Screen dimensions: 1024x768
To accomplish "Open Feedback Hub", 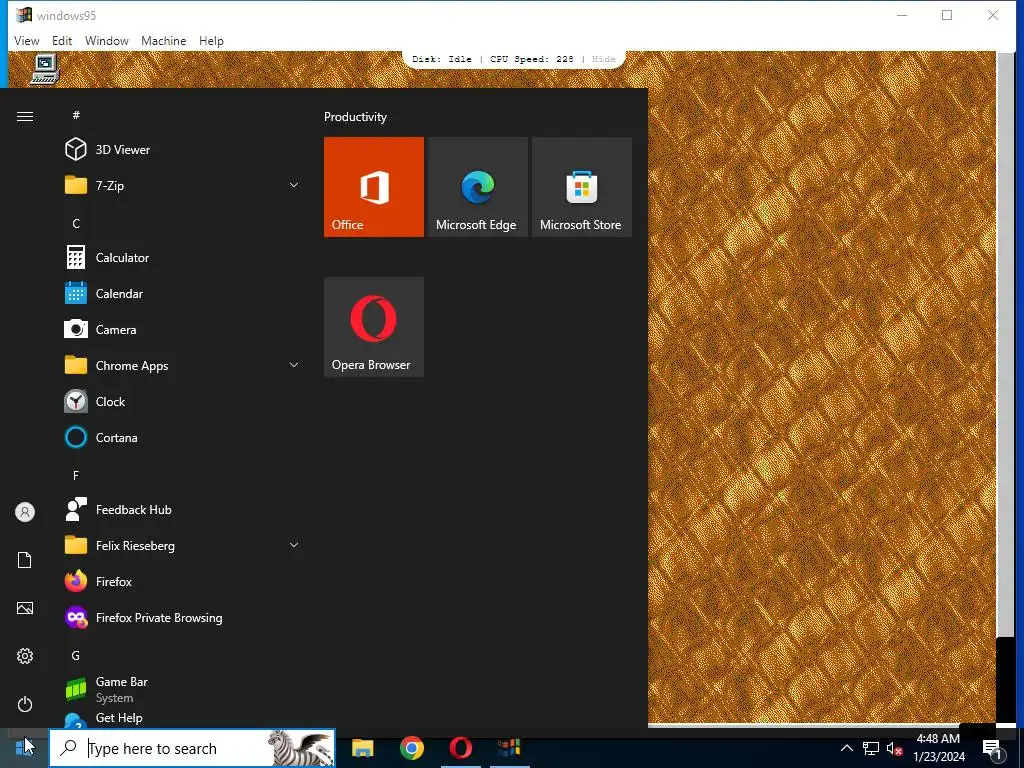I will (x=183, y=509).
